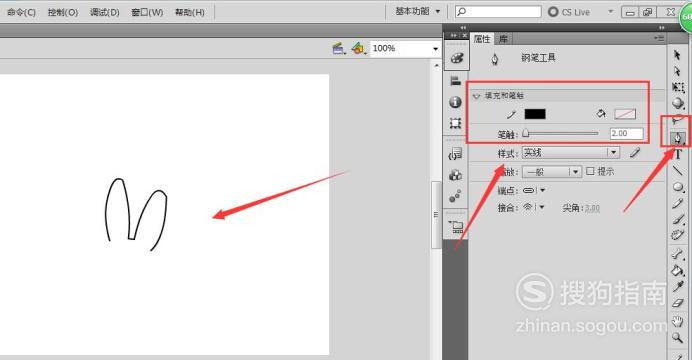Click the stroke value 2.00 field
This screenshot has height=360, width=692.
[x=626, y=133]
